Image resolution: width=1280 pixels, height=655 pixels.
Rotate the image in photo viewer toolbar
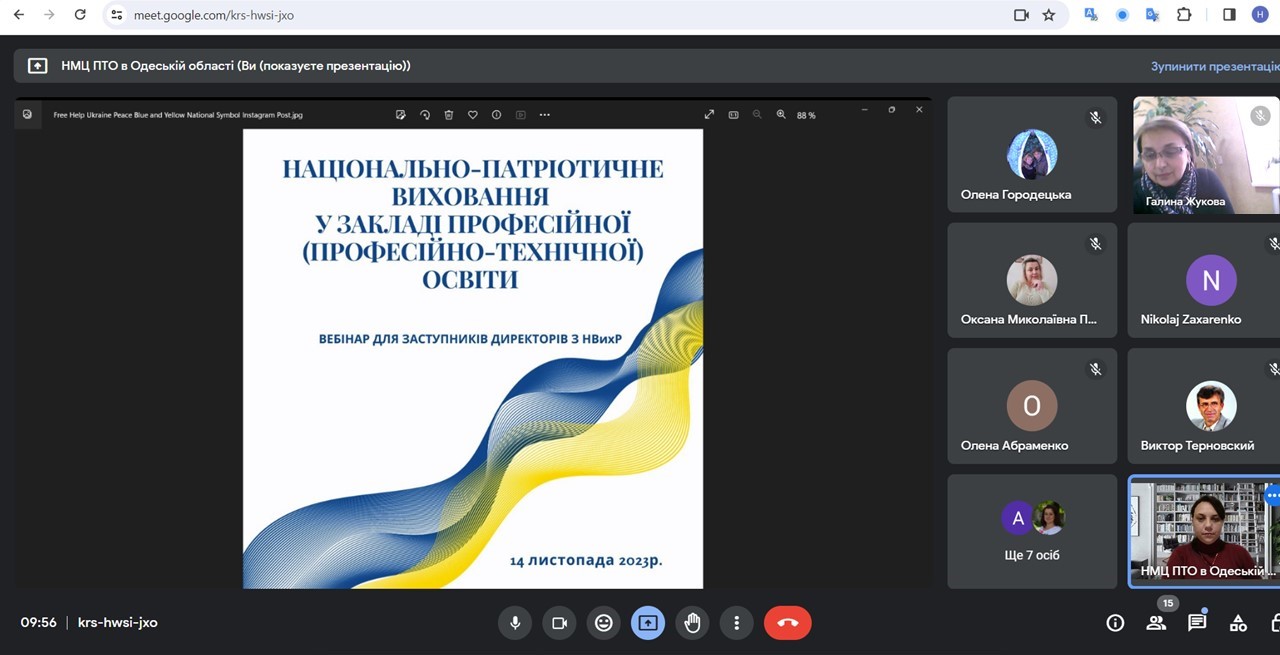(x=425, y=115)
